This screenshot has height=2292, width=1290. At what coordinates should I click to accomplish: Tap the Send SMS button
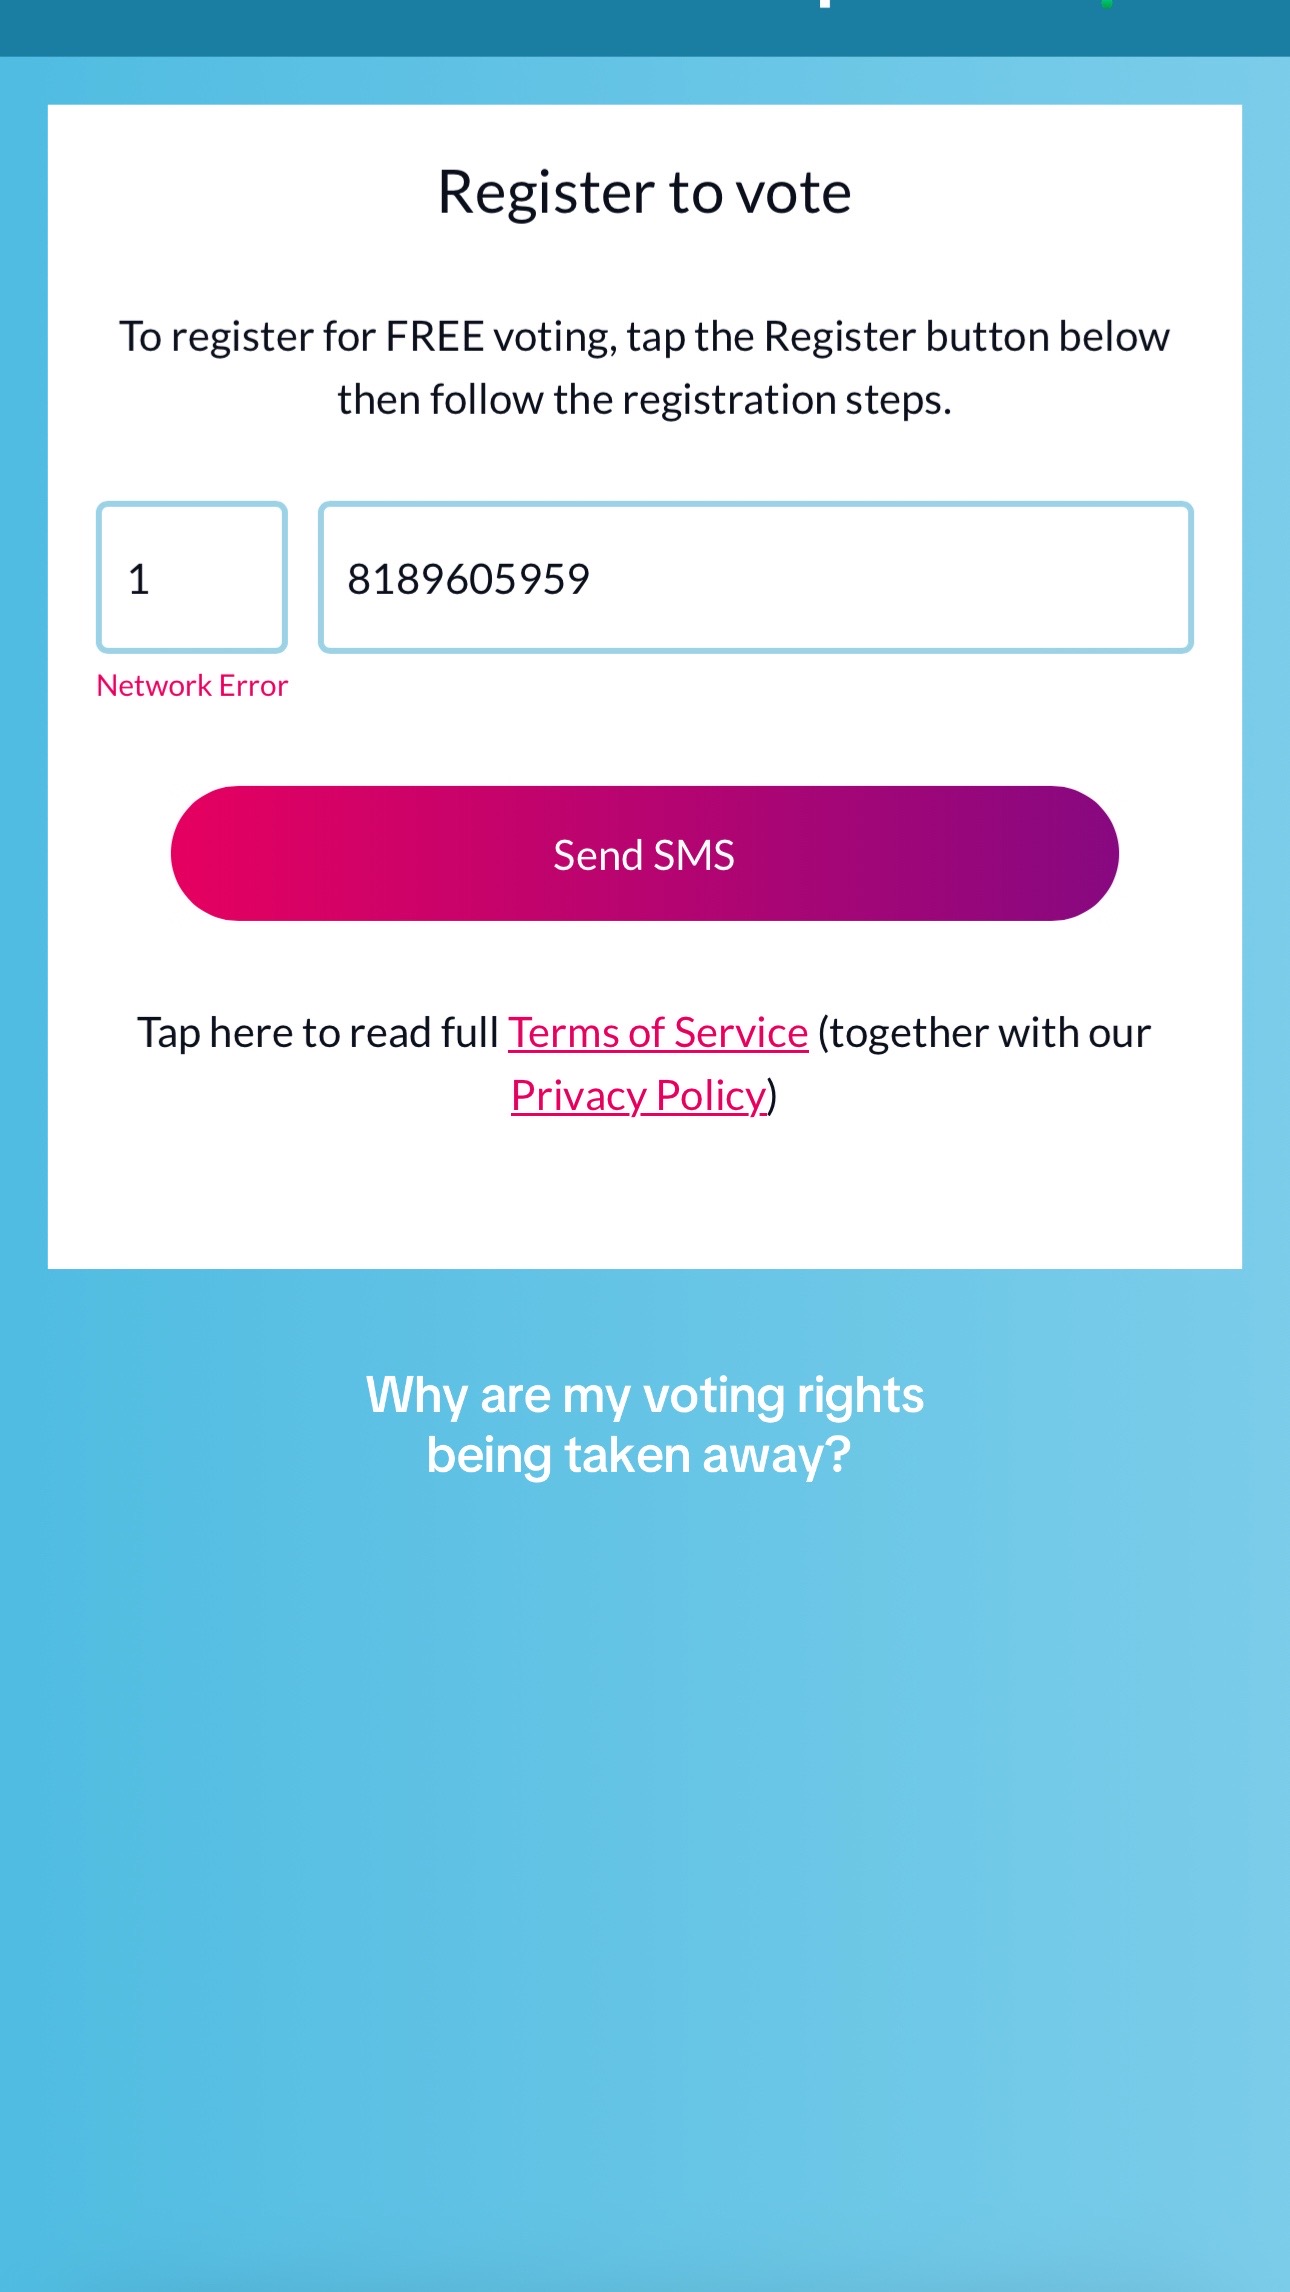pyautogui.click(x=644, y=853)
